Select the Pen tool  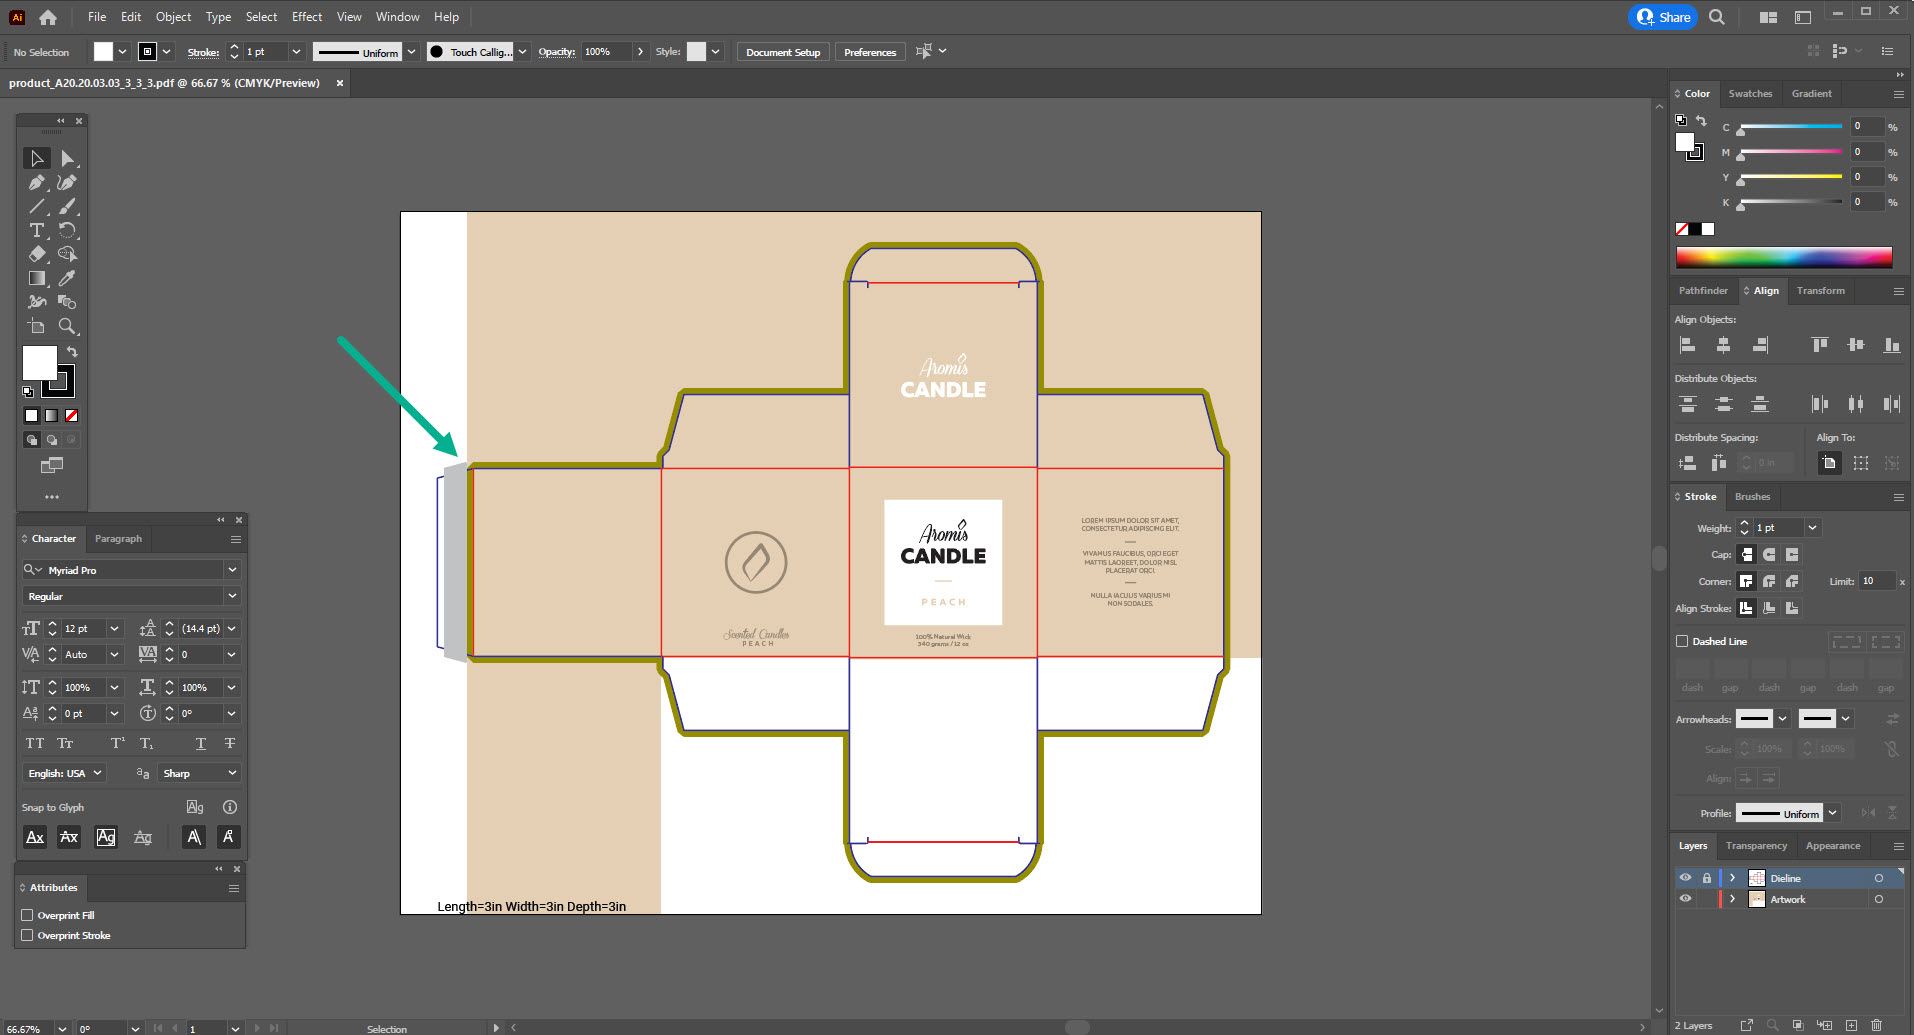tap(37, 183)
